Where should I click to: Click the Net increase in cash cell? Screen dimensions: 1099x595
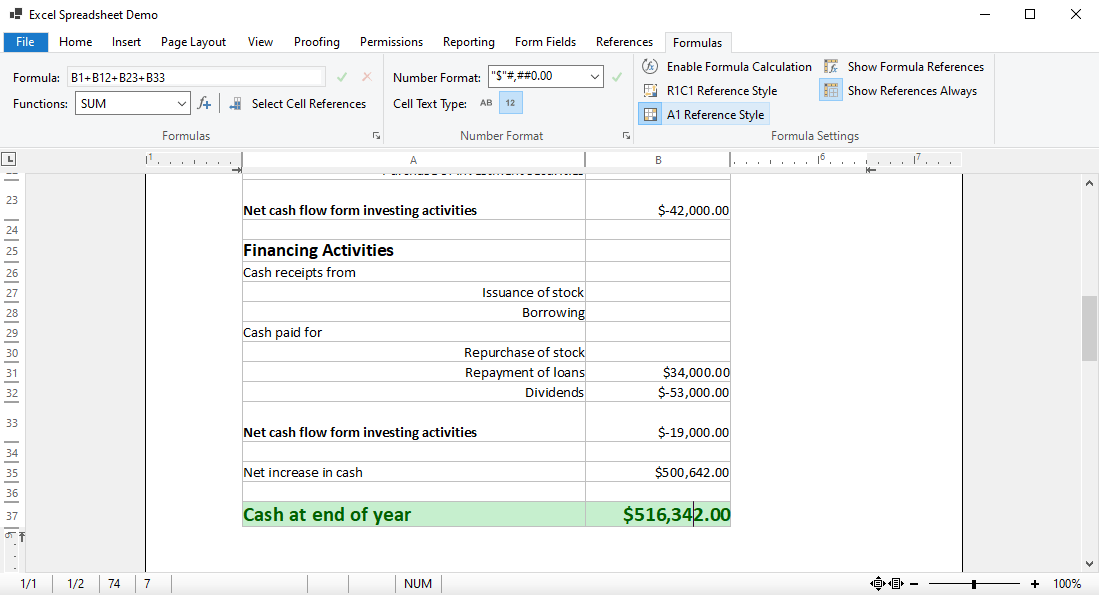[x=414, y=472]
